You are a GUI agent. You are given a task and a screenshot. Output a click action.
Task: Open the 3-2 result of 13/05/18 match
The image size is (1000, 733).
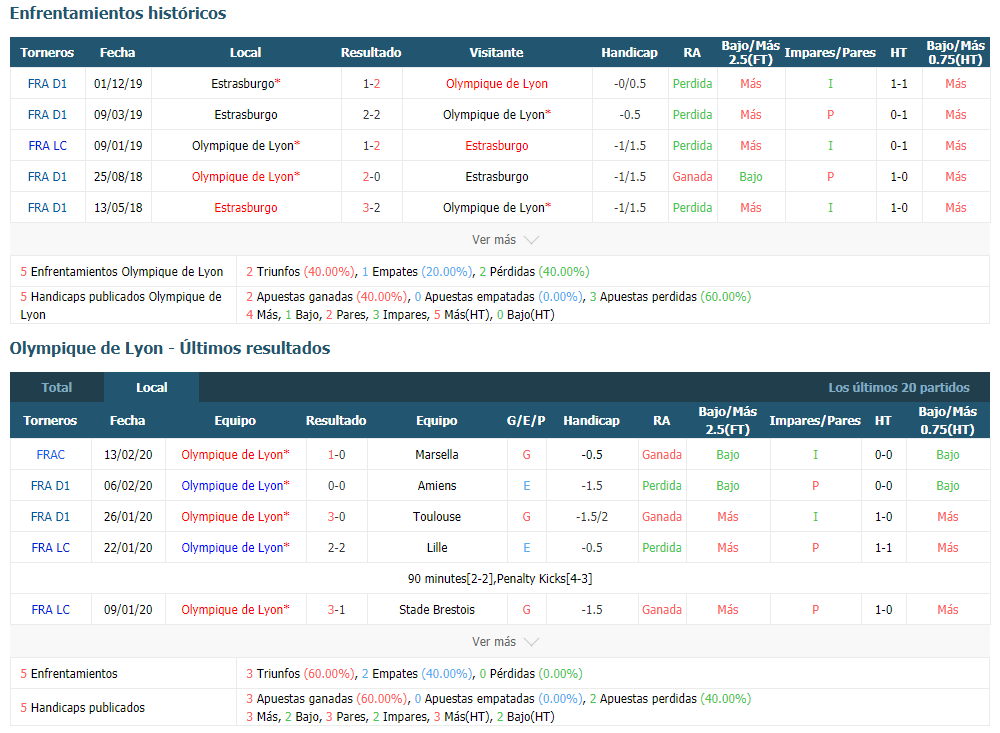click(371, 208)
